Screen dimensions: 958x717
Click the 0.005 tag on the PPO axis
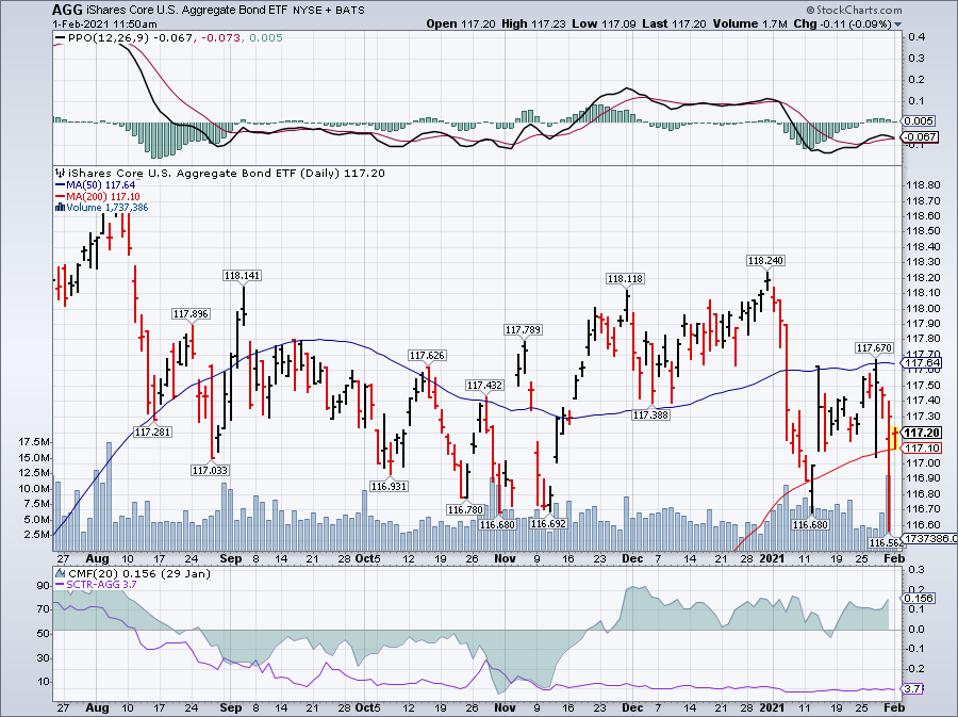(919, 121)
